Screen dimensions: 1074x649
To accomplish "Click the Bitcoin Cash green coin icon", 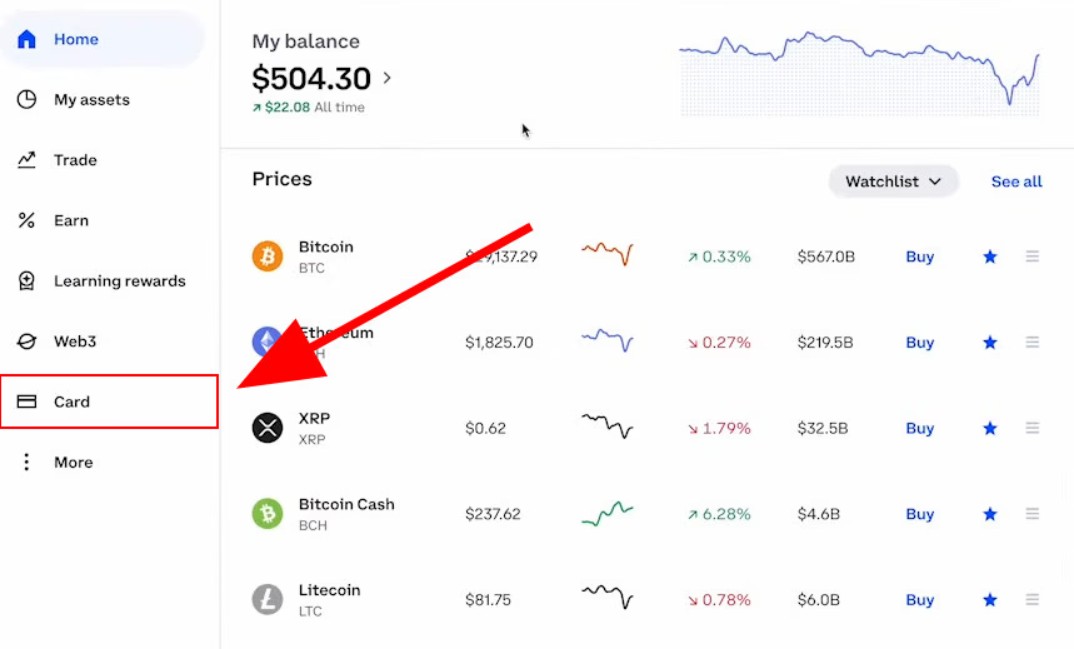I will coord(267,514).
